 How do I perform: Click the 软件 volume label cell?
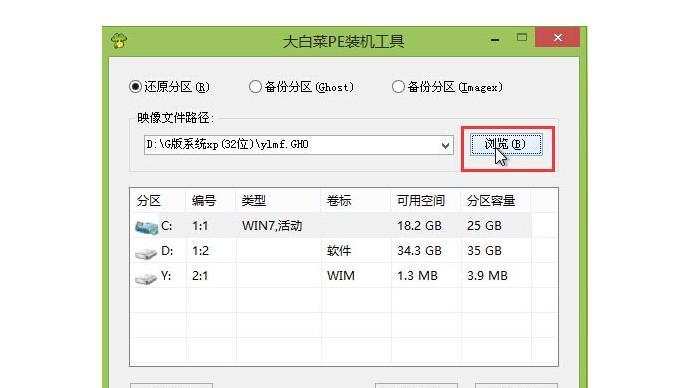(339, 251)
